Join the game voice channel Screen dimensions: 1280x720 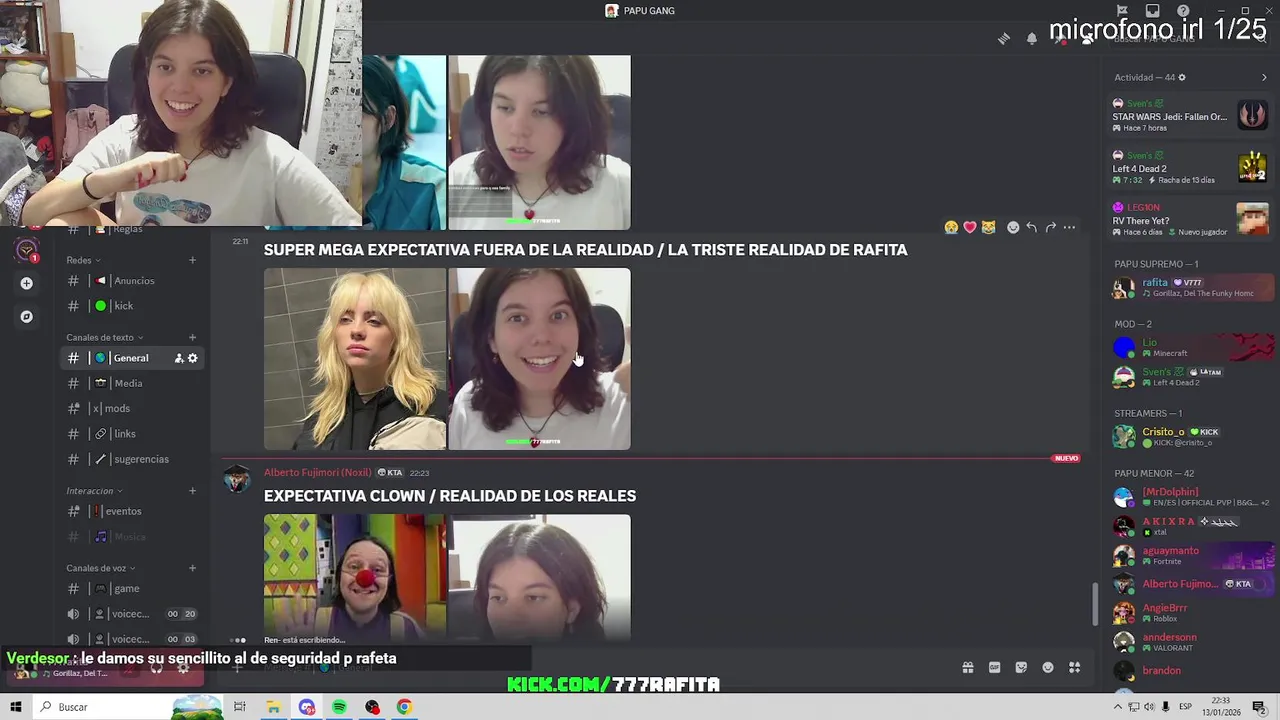click(134, 589)
